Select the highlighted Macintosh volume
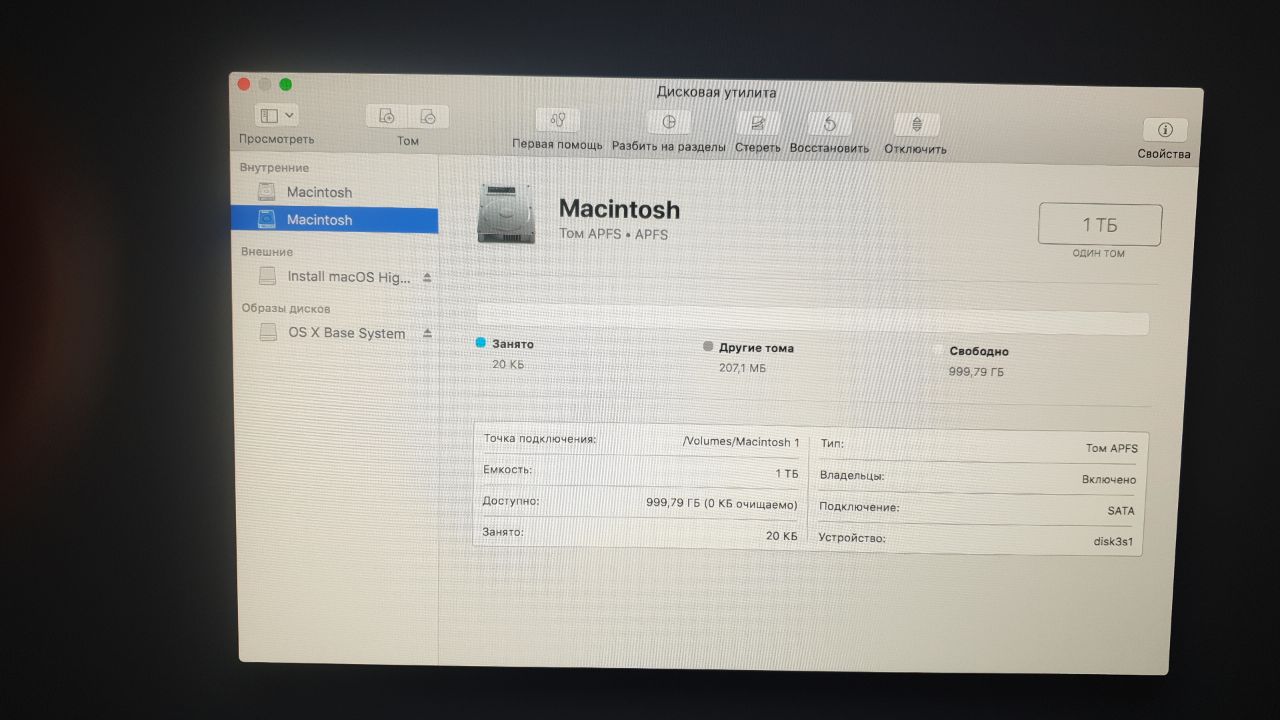The image size is (1280, 720). 334,219
